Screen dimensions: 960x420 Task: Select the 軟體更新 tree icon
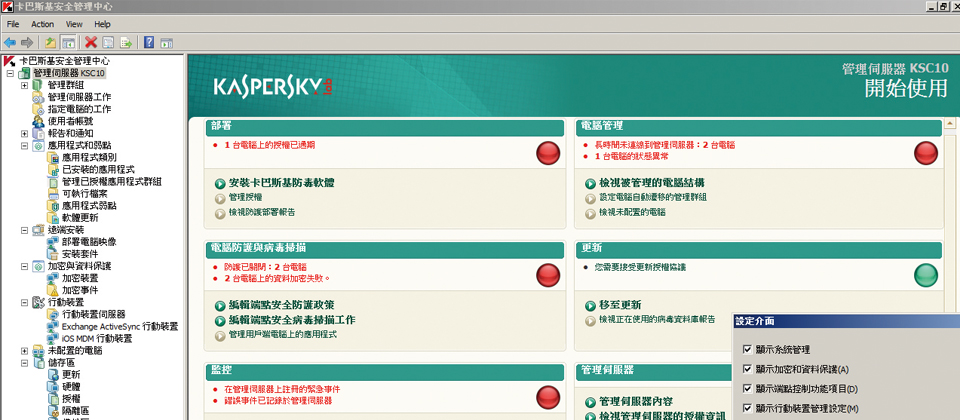coord(53,217)
